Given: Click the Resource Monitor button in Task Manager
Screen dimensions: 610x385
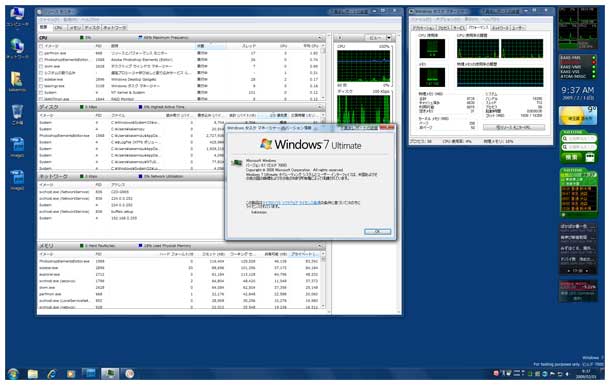Looking at the screenshot, I should tap(514, 127).
